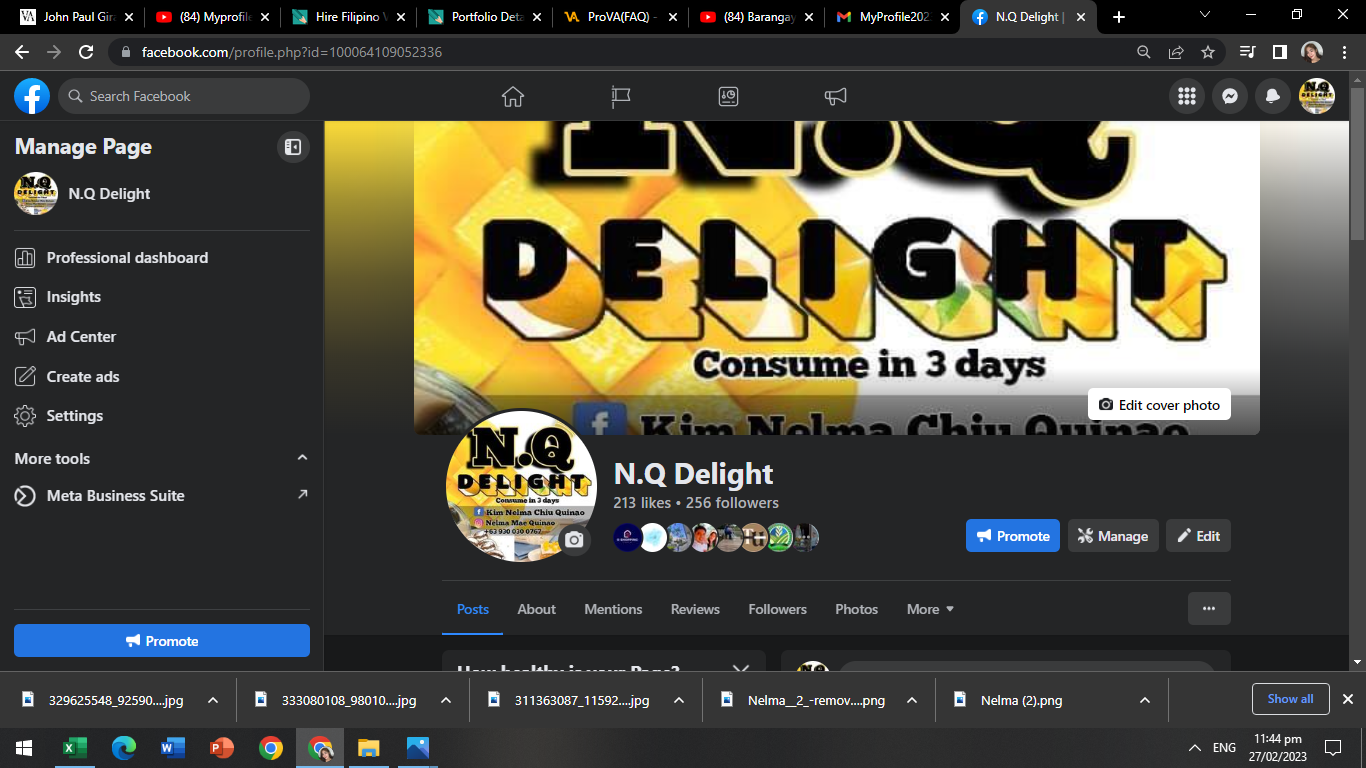
Task: Click the Facebook logo icon
Action: tap(32, 96)
